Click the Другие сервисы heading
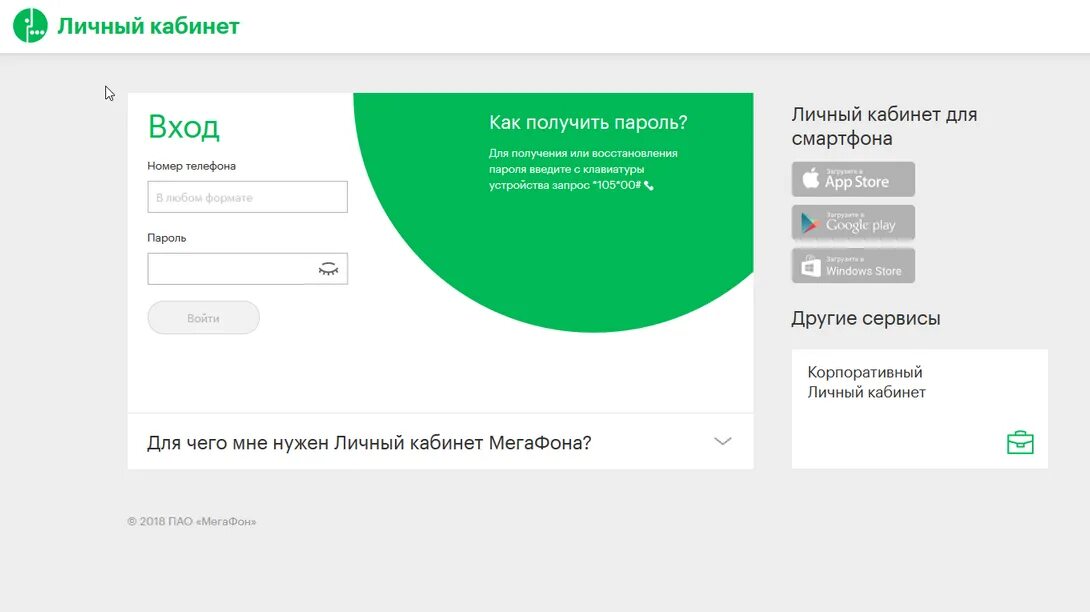The image size is (1090, 612). click(865, 319)
